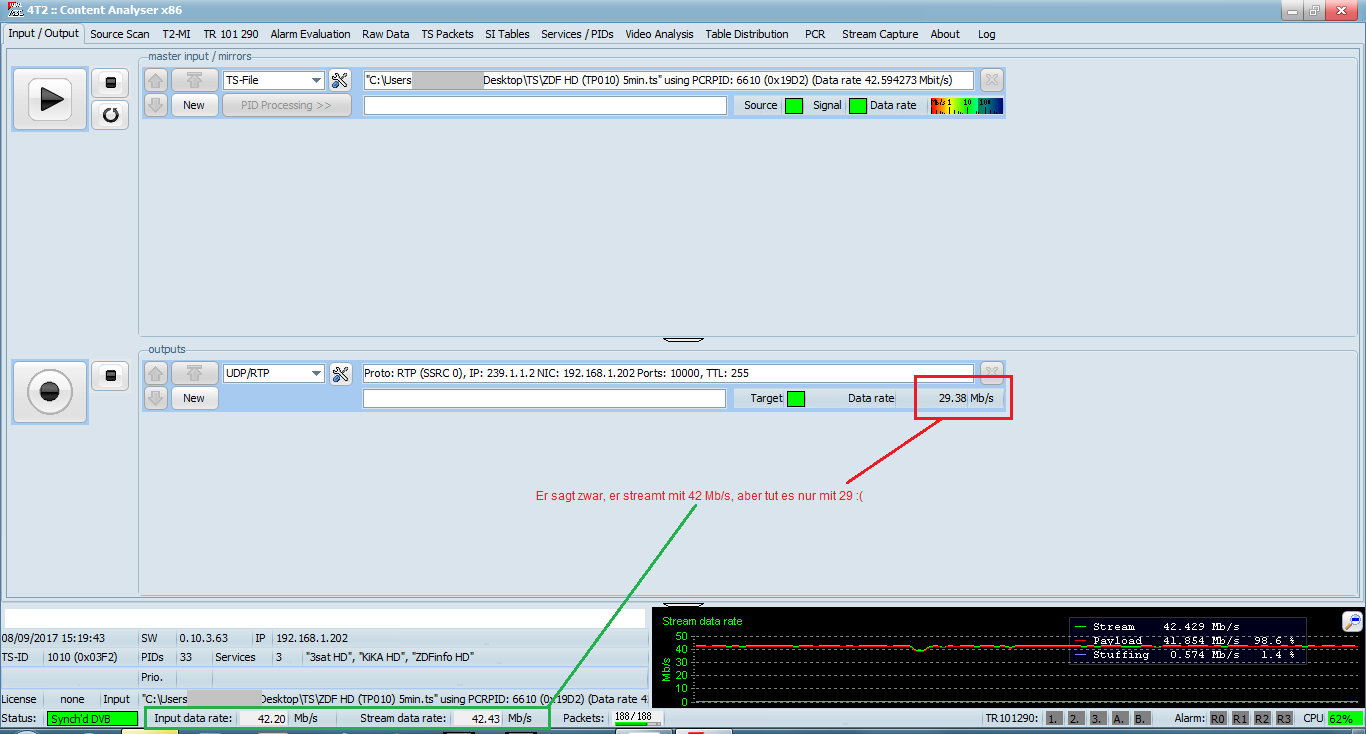This screenshot has width=1366, height=734.
Task: Click the empty text field under output parameters
Action: (543, 399)
